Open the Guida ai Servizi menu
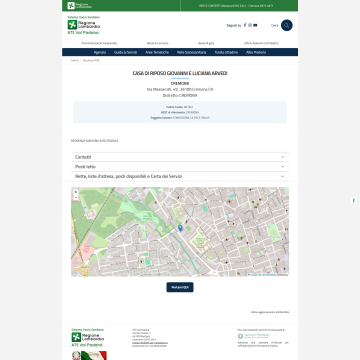 [125, 52]
